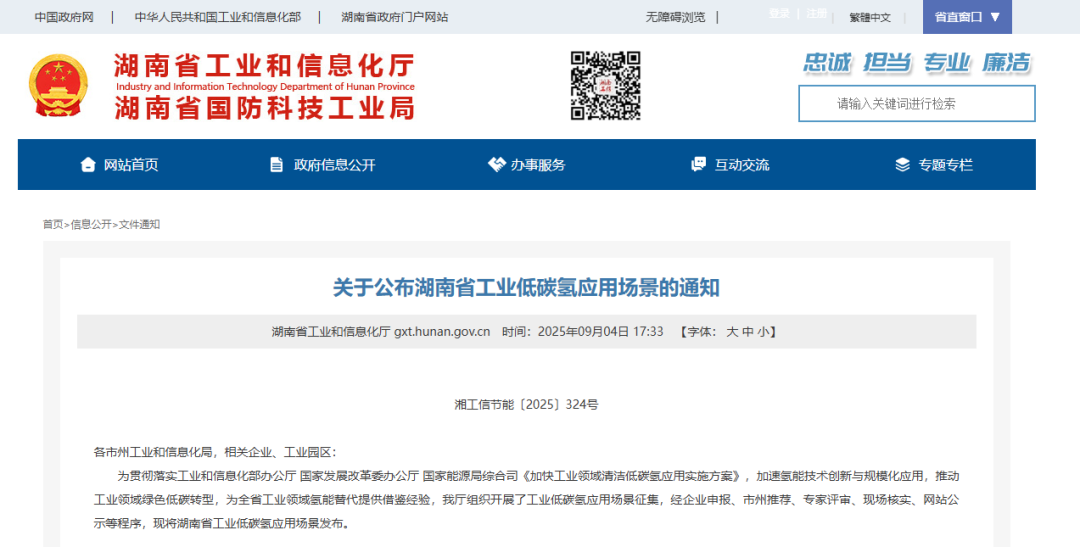Go to 信息公开 in the breadcrumb

pyautogui.click(x=91, y=225)
